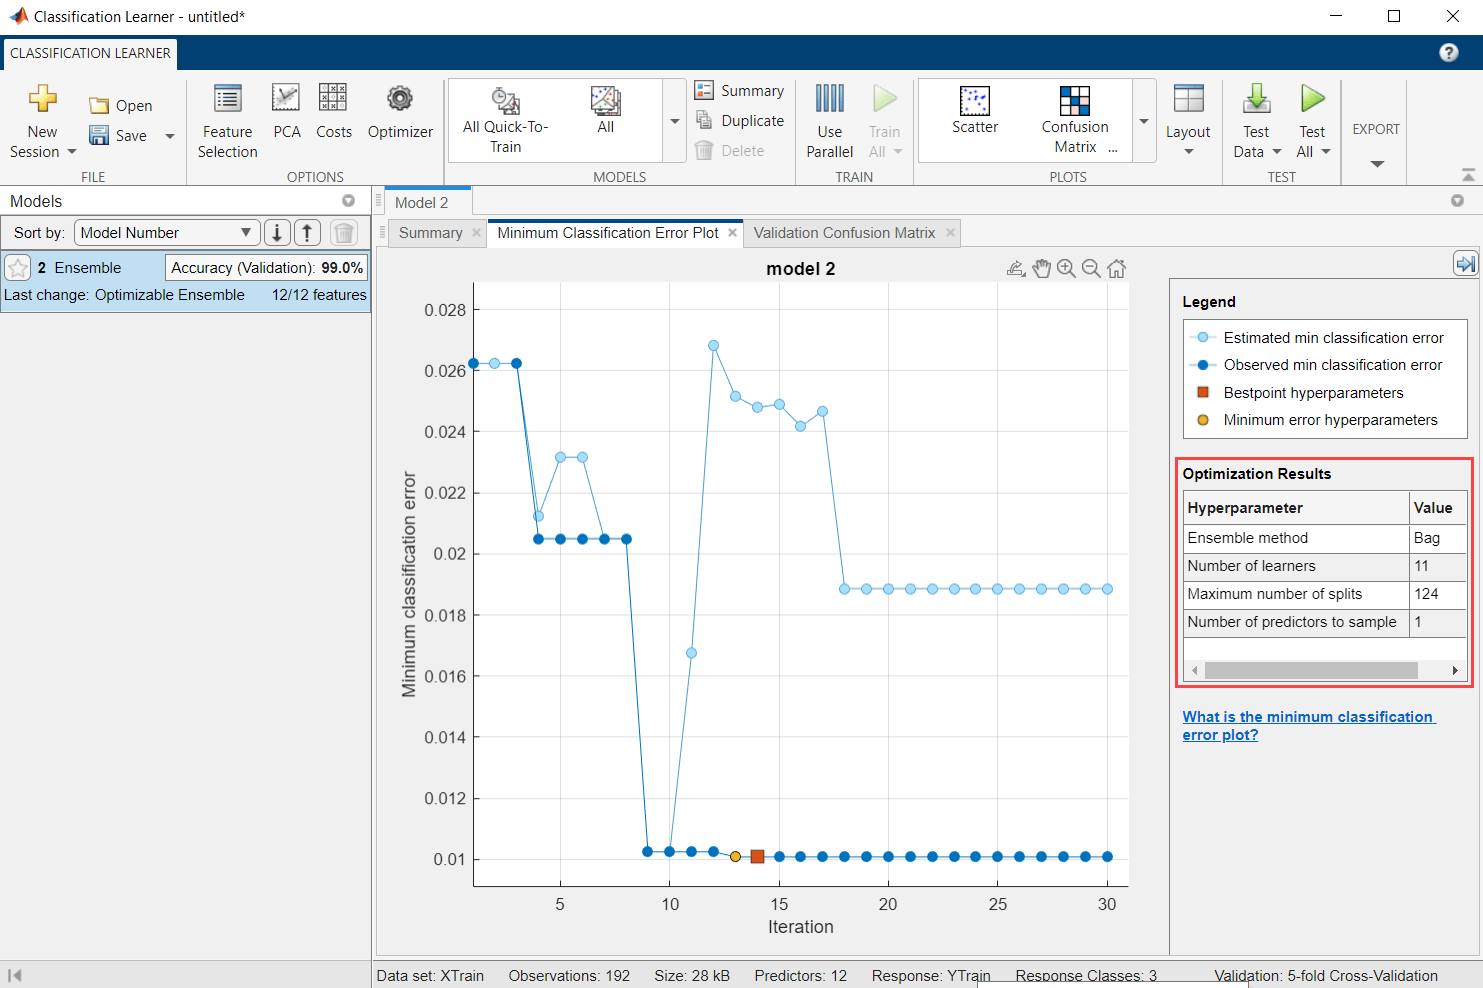Expand the models gallery dropdown arrow
Viewport: 1483px width, 988px height.
675,121
